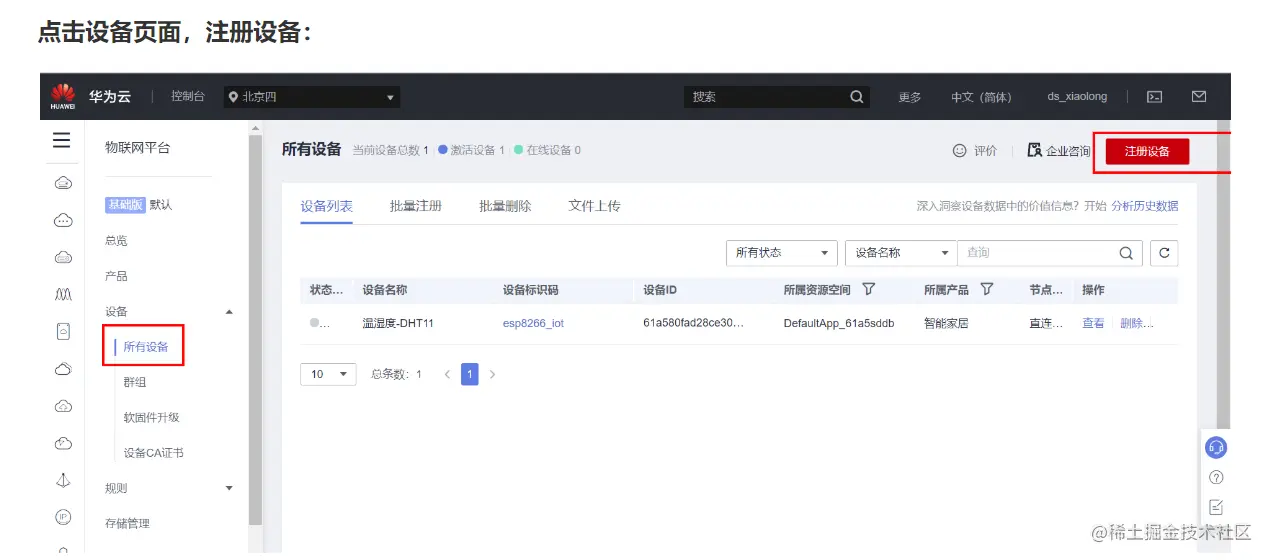Image resolution: width=1269 pixels, height=560 pixels.
Task: Open the page size 10 dropdown
Action: coord(328,374)
